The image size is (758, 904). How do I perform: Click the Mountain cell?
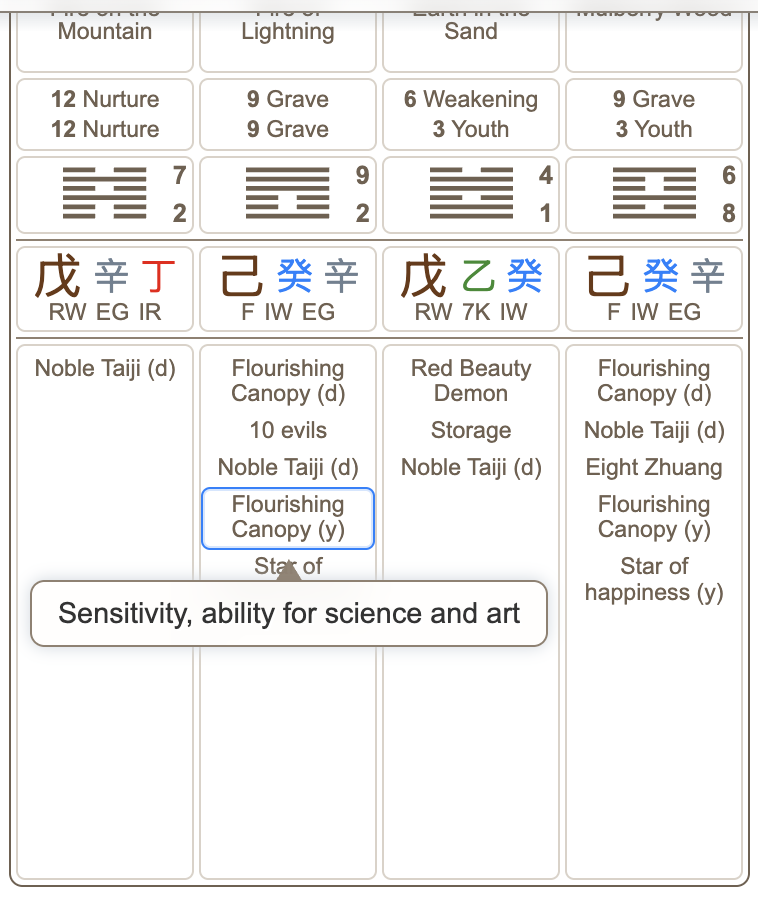coord(105,40)
